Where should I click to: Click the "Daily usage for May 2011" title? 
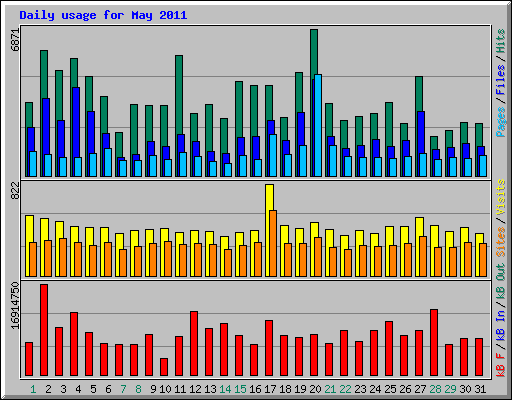[103, 15]
